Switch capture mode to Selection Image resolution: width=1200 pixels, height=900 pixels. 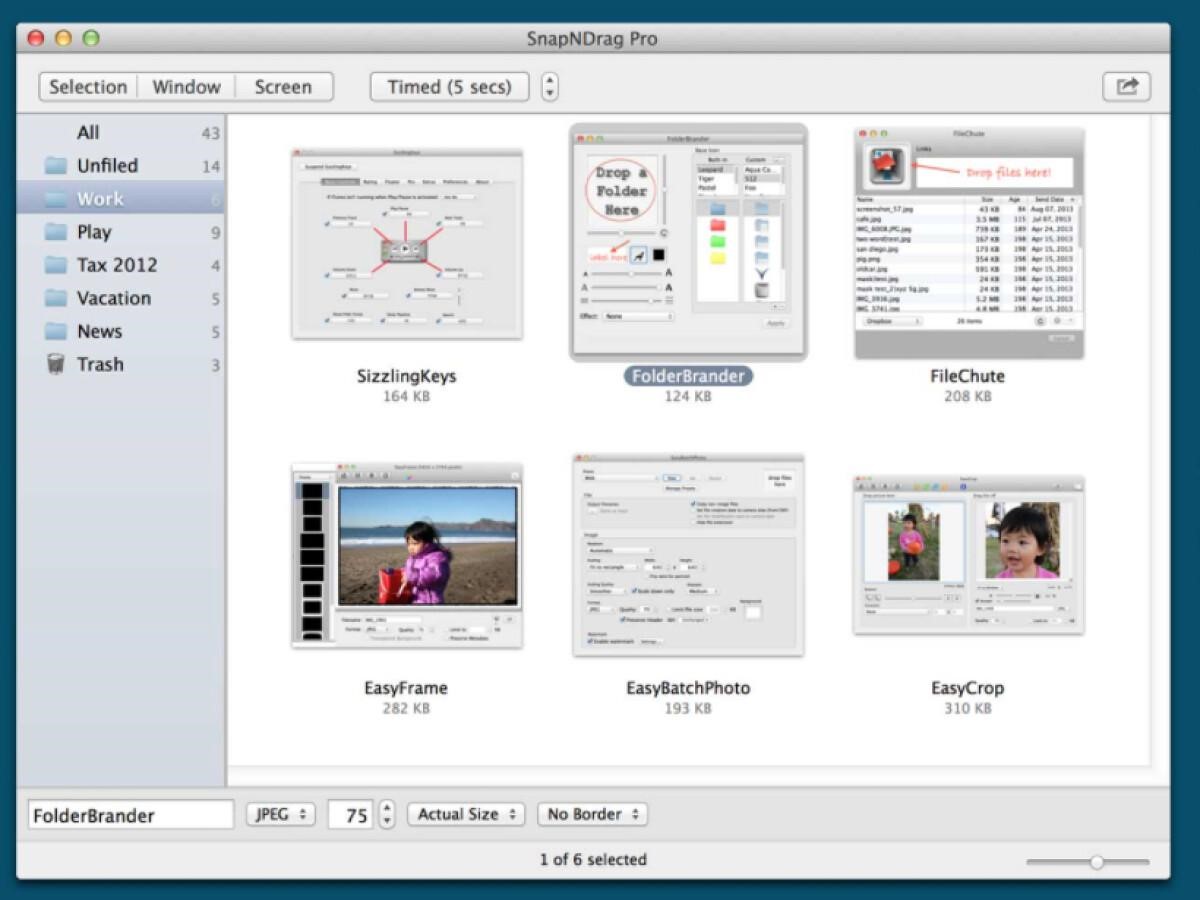pos(88,87)
